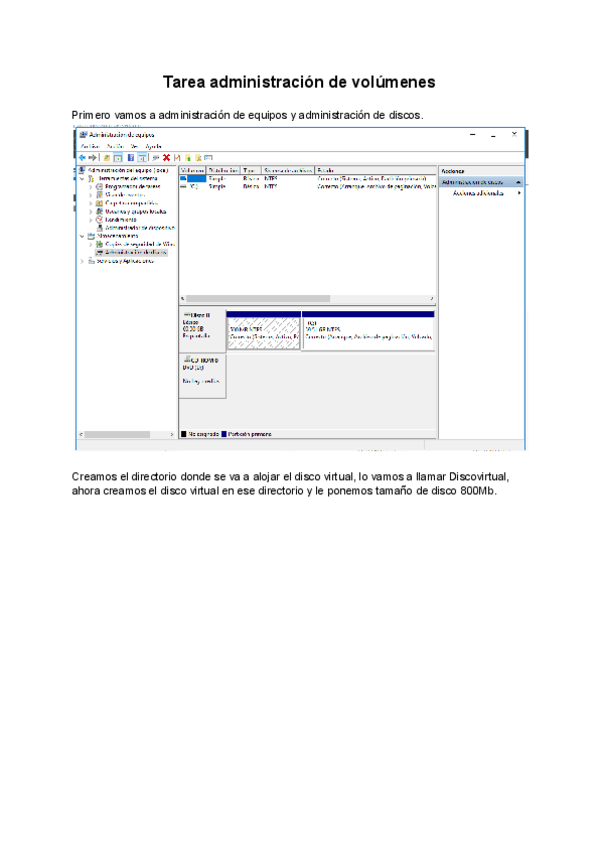
Task: Click the Estado column header
Action: tap(375, 170)
